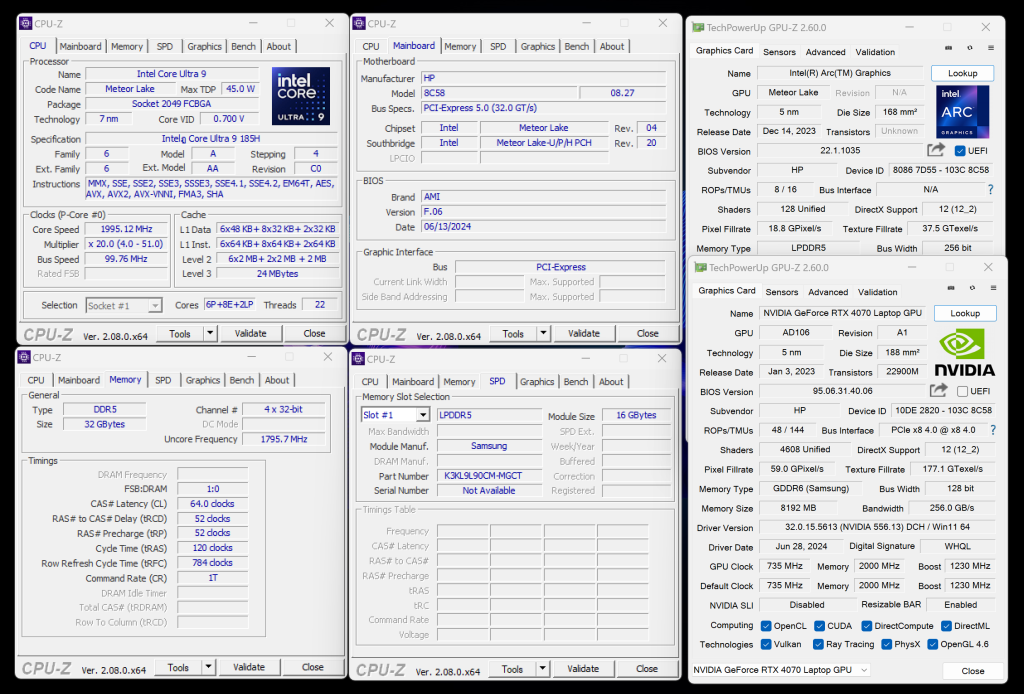This screenshot has height=694, width=1024.
Task: Switch to the About tab in the CPU-Z memory Timings window
Action: [x=277, y=380]
